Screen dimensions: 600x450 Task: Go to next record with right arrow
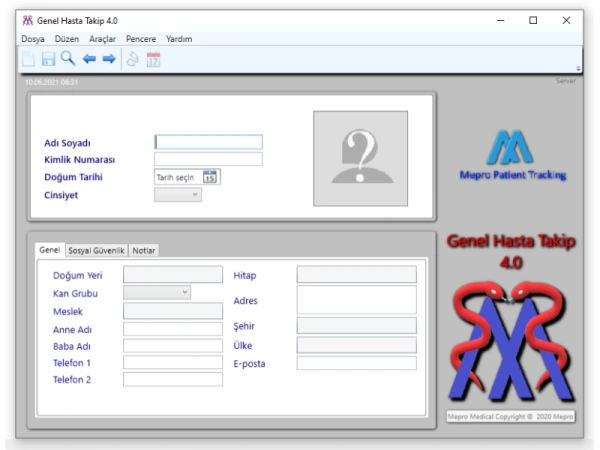pos(109,59)
